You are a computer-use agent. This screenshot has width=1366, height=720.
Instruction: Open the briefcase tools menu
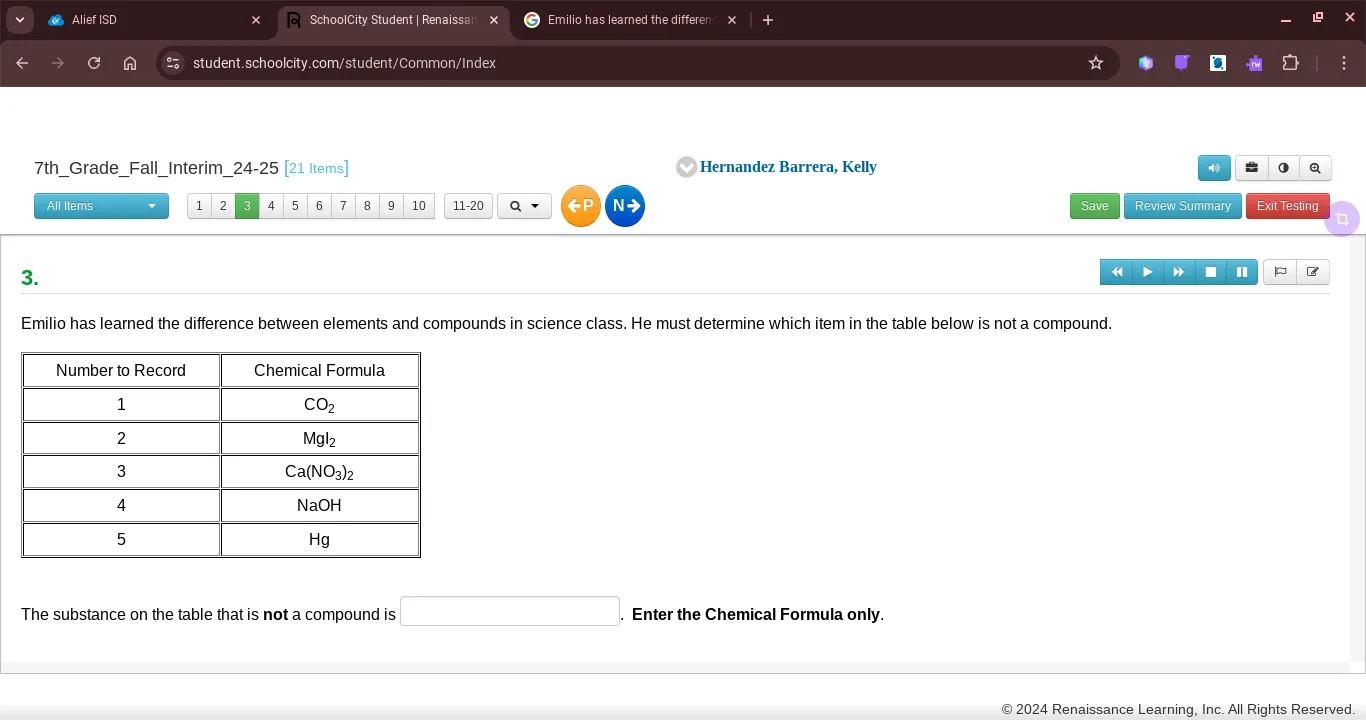1251,168
